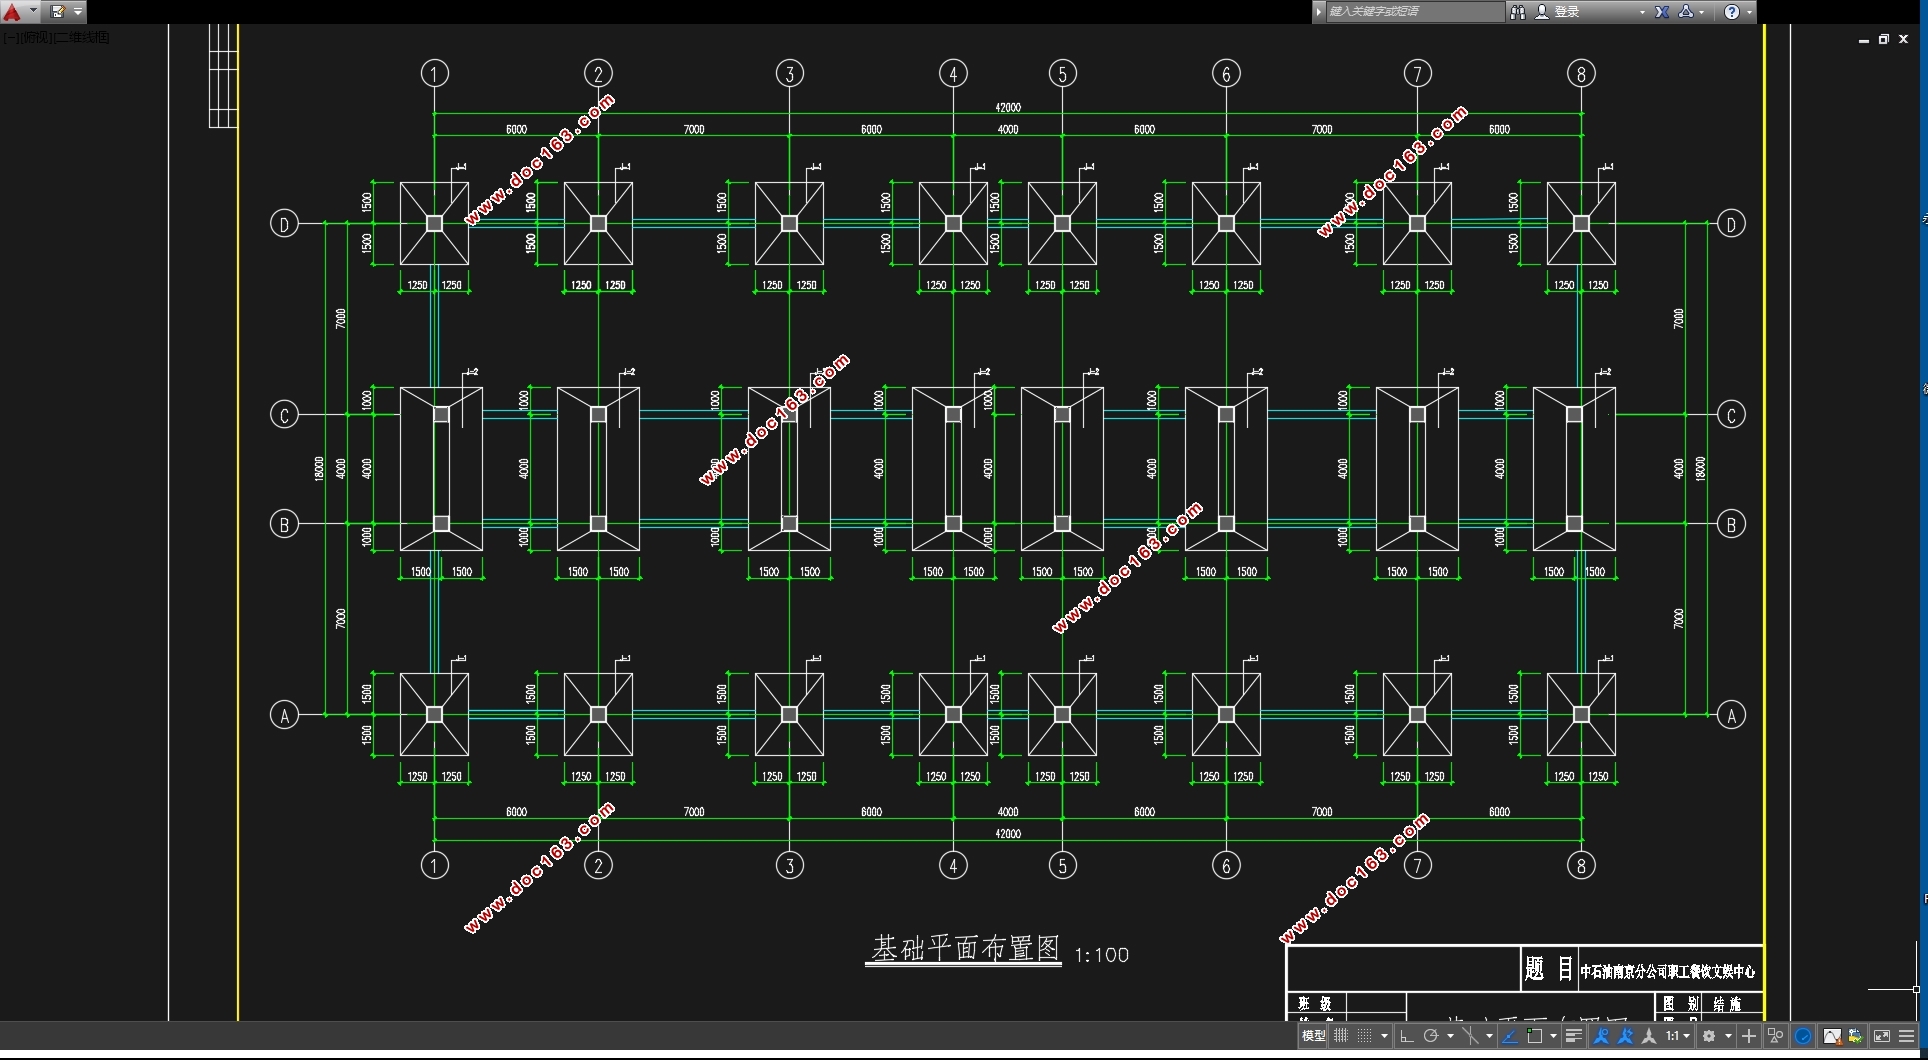The image size is (1928, 1060).
Task: Click the [-] viewport control
Action: coord(11,37)
